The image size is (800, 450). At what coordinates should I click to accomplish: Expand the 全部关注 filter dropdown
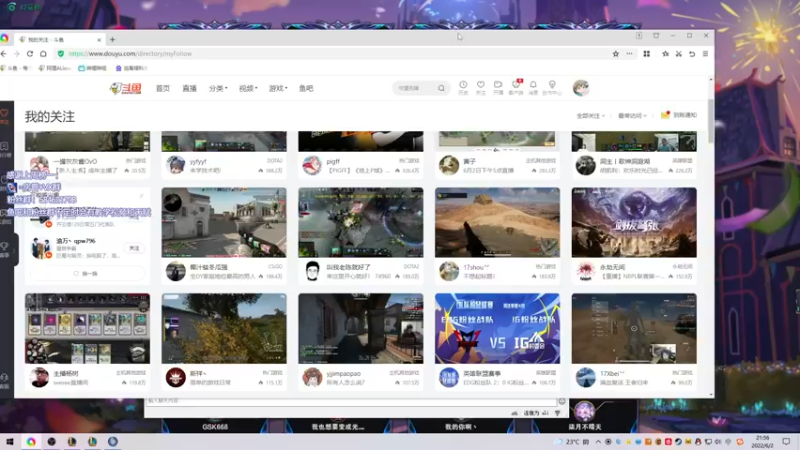pyautogui.click(x=590, y=116)
